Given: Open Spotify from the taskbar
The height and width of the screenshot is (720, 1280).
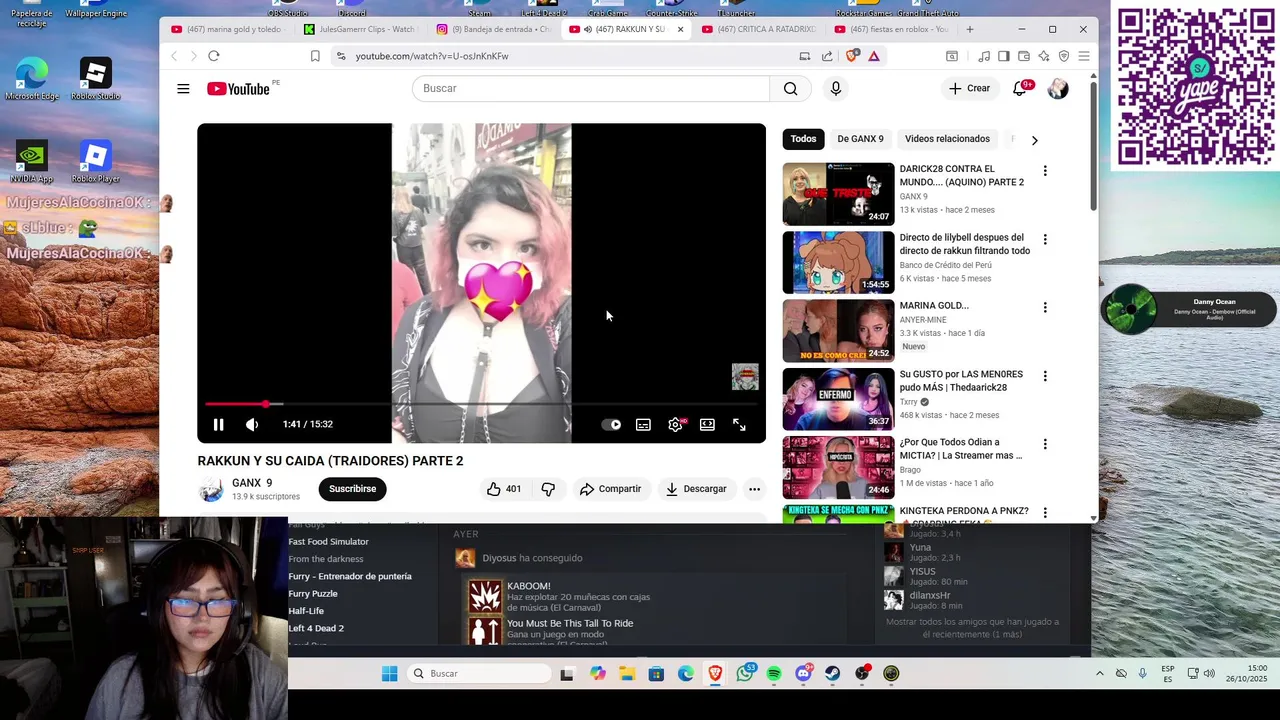Looking at the screenshot, I should (x=774, y=674).
